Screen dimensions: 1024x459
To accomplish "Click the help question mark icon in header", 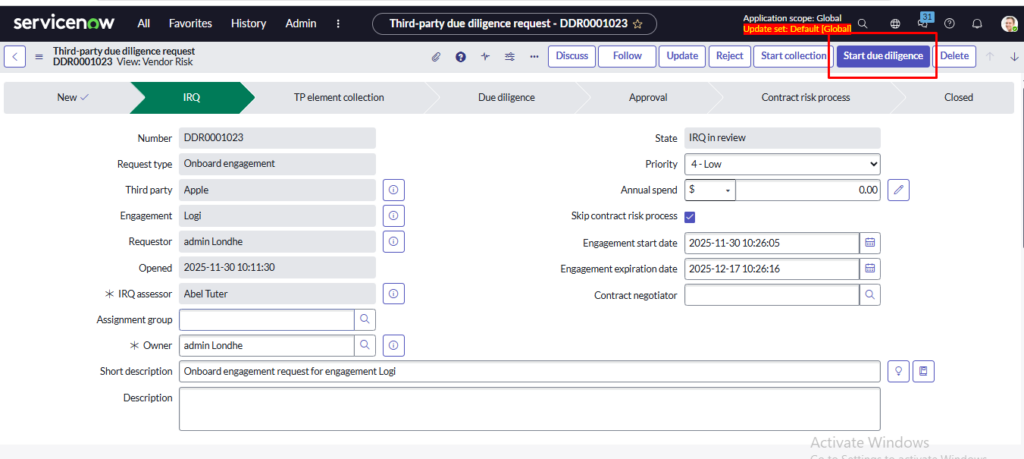I will click(950, 22).
